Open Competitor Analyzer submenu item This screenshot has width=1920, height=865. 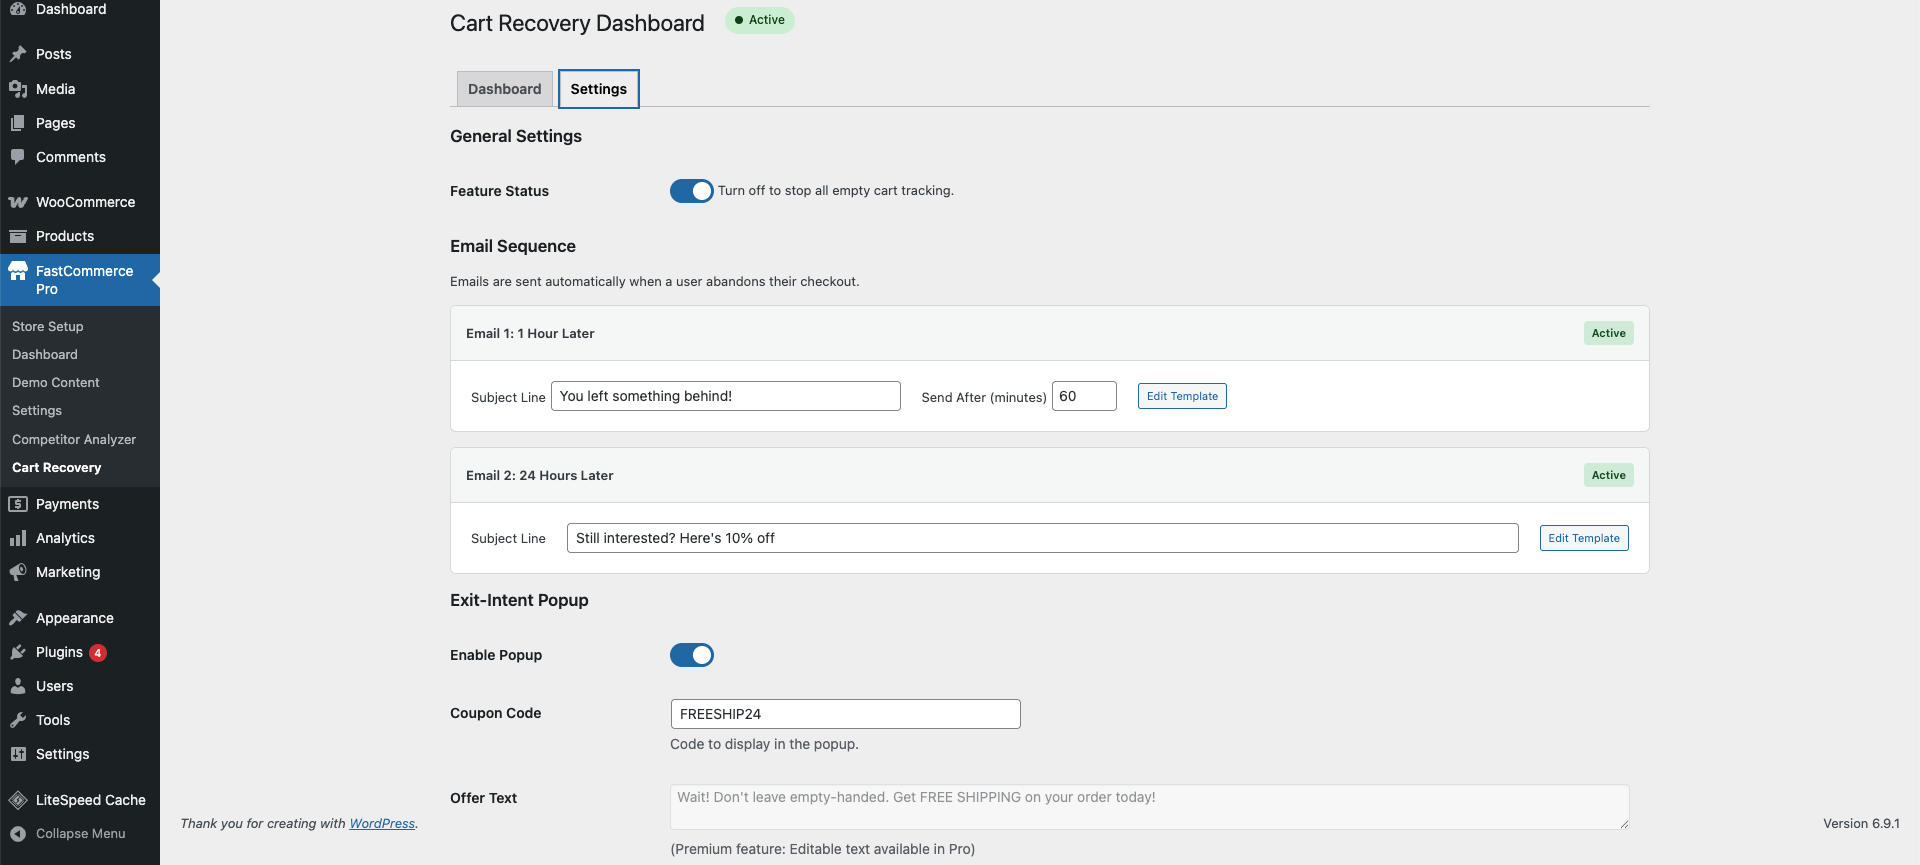[74, 440]
